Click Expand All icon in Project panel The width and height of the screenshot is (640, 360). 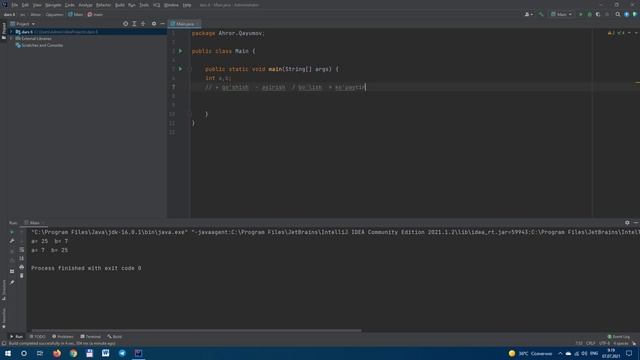(x=134, y=24)
